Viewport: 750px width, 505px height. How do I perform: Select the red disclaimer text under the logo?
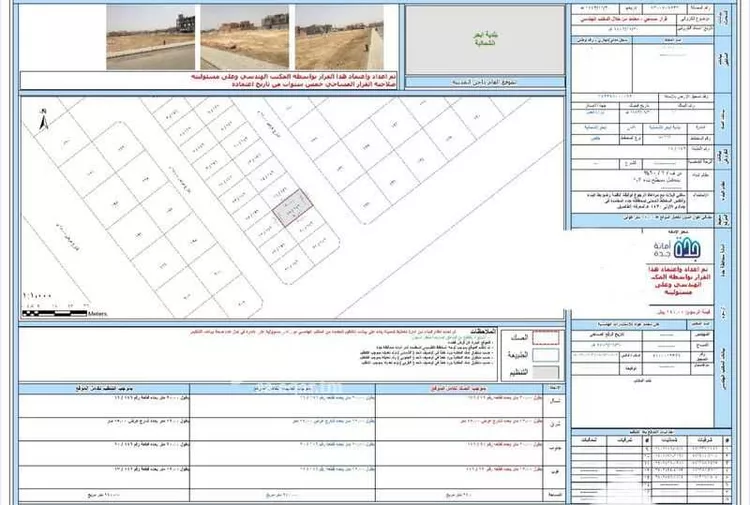pyautogui.click(x=680, y=281)
